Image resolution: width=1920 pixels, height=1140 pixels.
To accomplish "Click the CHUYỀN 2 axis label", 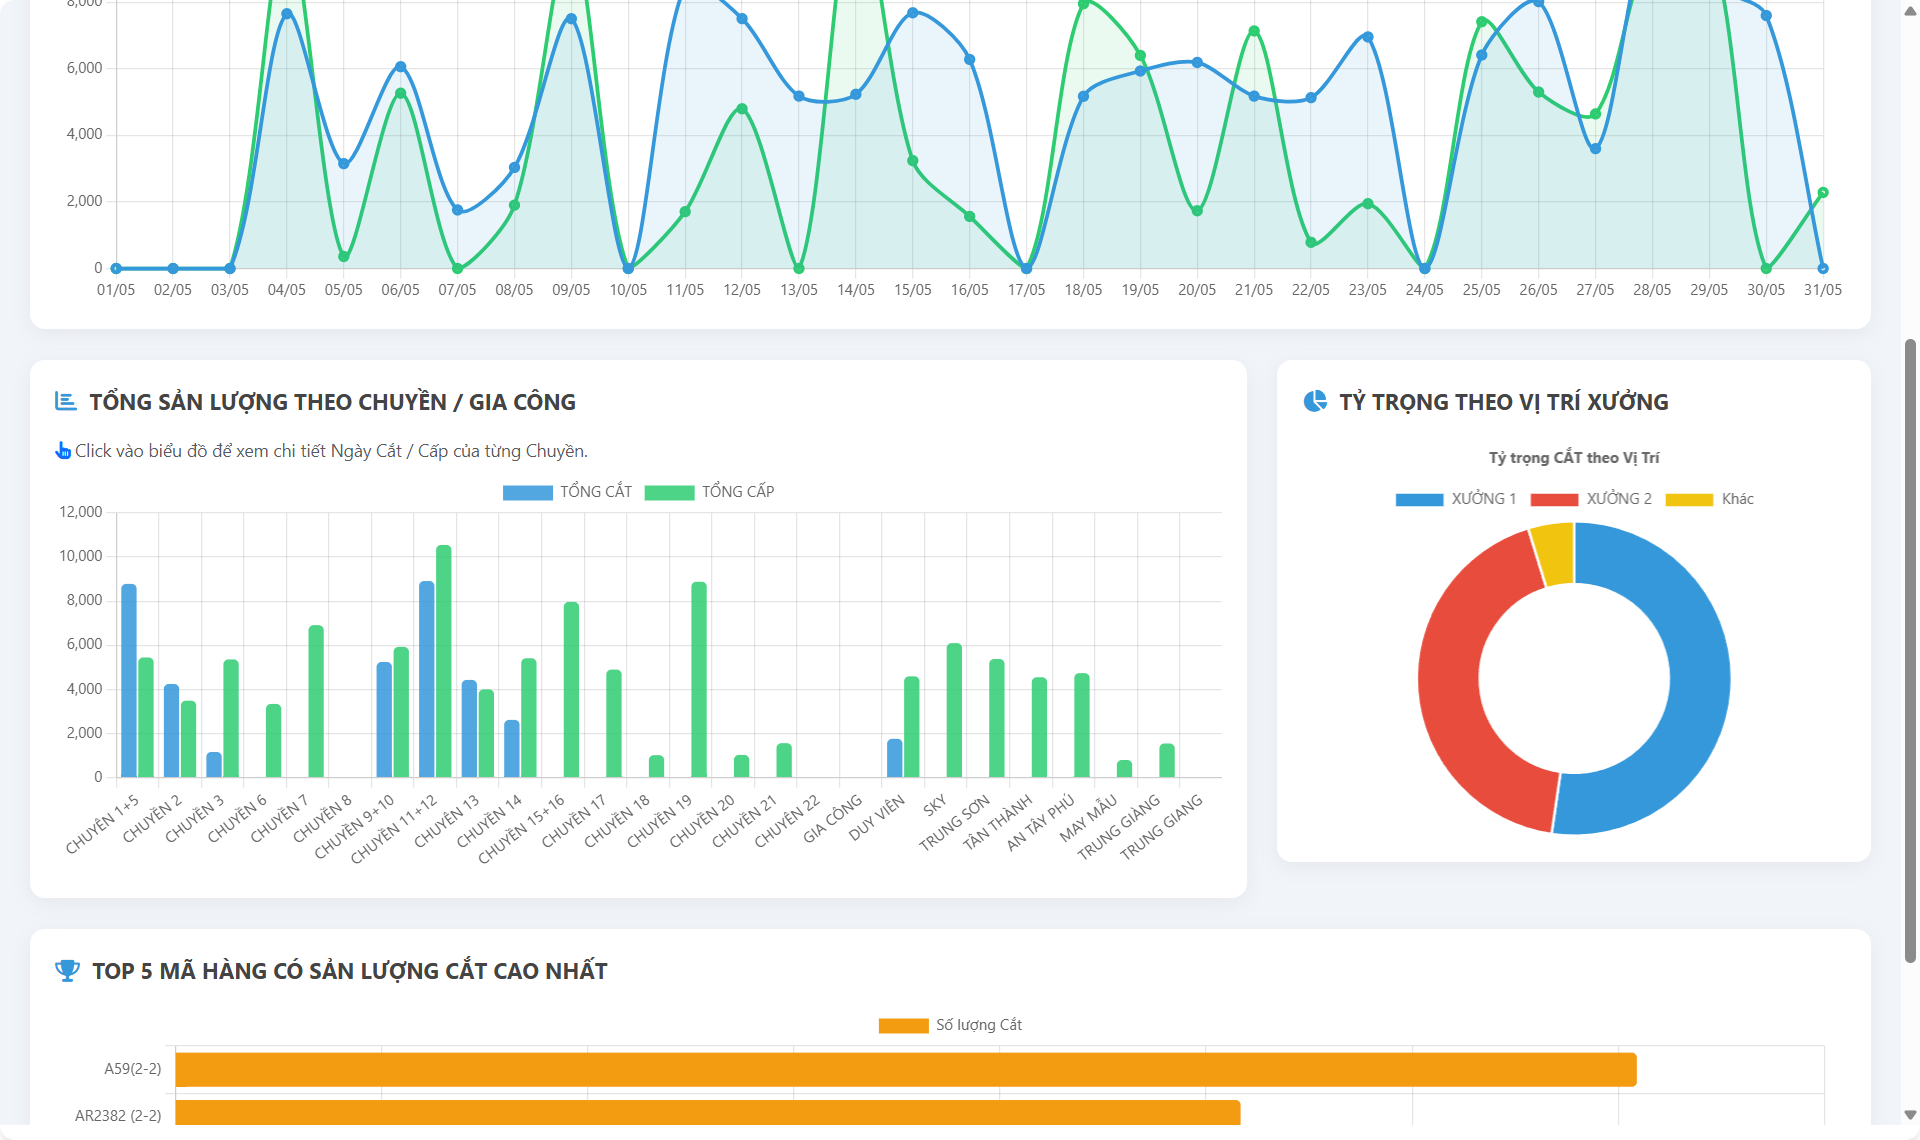I will point(152,819).
